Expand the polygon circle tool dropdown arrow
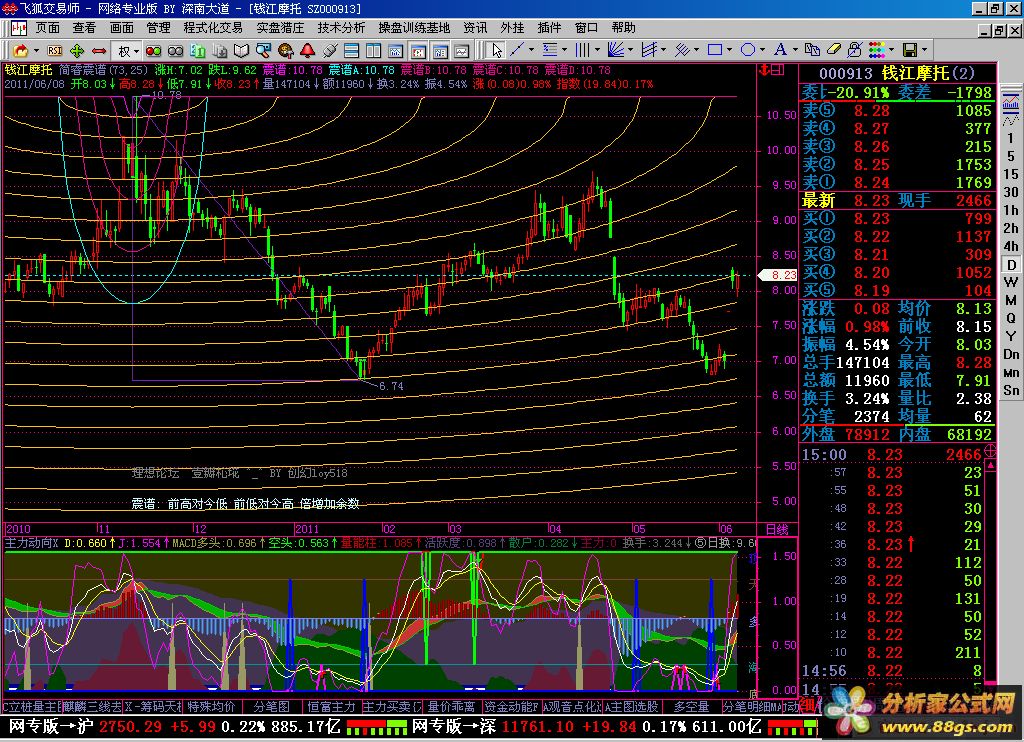 click(x=762, y=50)
